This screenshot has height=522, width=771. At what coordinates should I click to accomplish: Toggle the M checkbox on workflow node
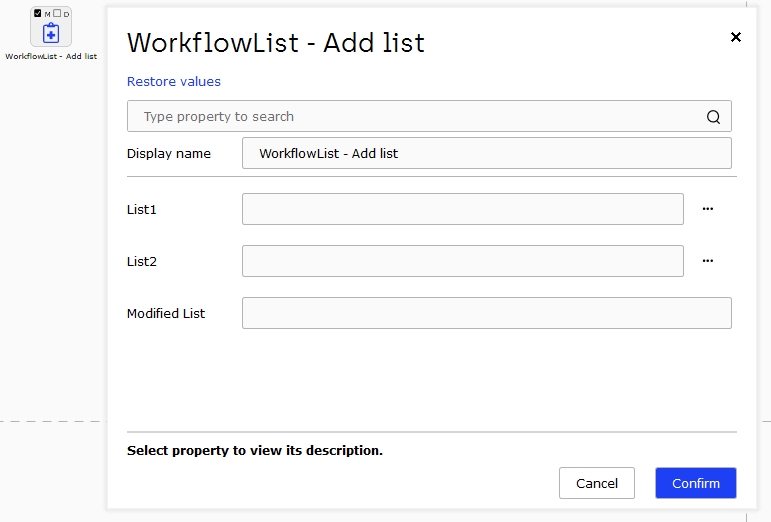[x=38, y=13]
